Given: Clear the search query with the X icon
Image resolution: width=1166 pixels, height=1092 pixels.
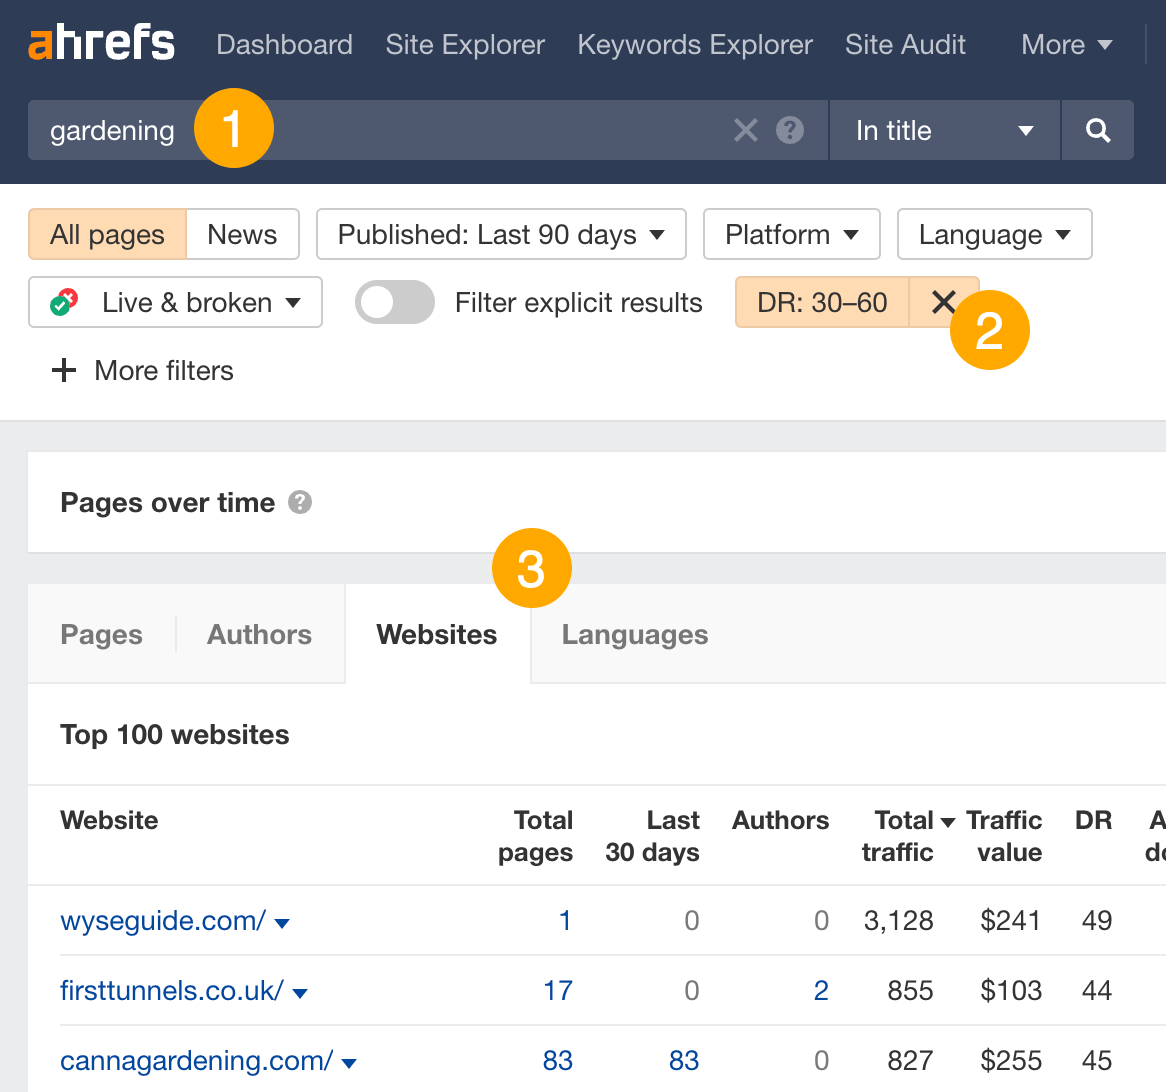Looking at the screenshot, I should [x=745, y=130].
